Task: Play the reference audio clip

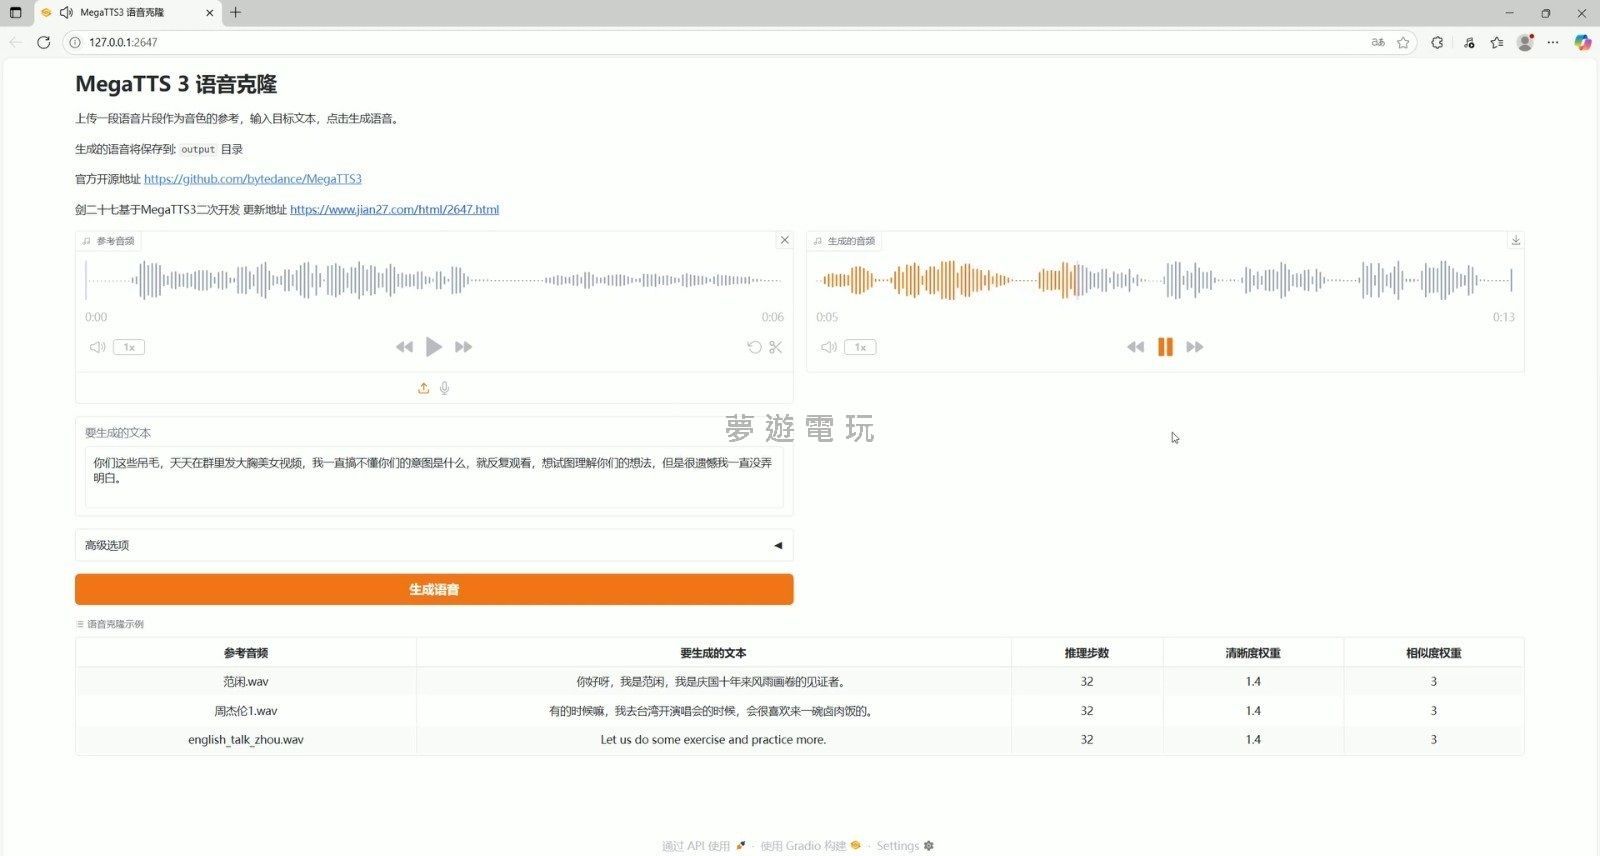Action: click(x=433, y=347)
